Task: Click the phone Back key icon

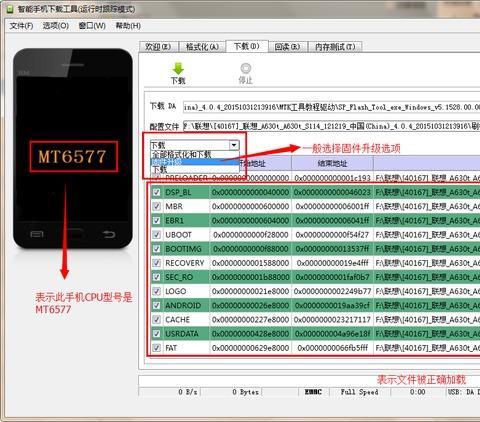Action: click(109, 234)
